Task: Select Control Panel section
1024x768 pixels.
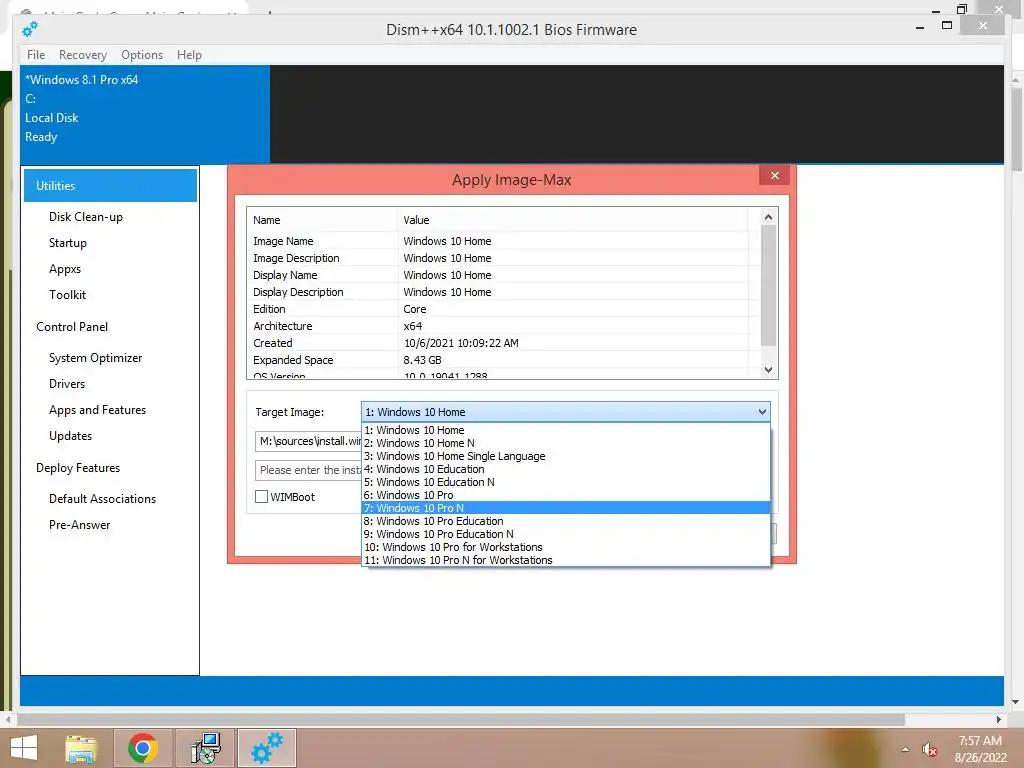Action: [72, 327]
